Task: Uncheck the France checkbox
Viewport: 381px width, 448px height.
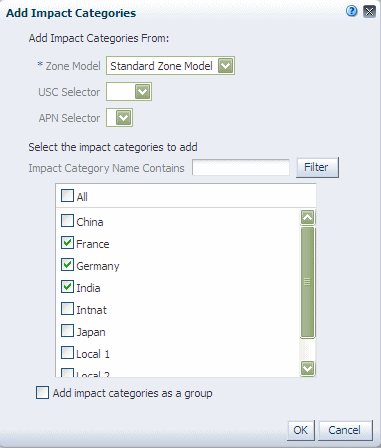Action: point(67,243)
